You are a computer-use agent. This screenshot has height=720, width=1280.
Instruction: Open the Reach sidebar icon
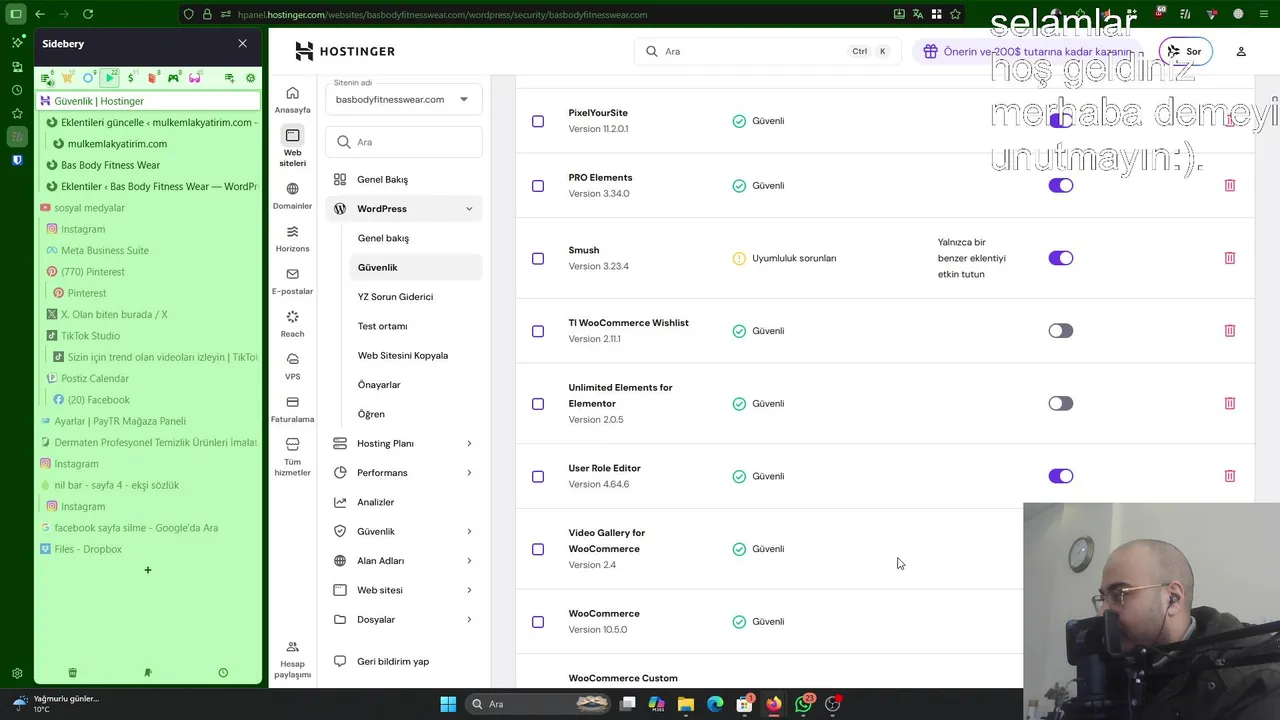(x=292, y=324)
